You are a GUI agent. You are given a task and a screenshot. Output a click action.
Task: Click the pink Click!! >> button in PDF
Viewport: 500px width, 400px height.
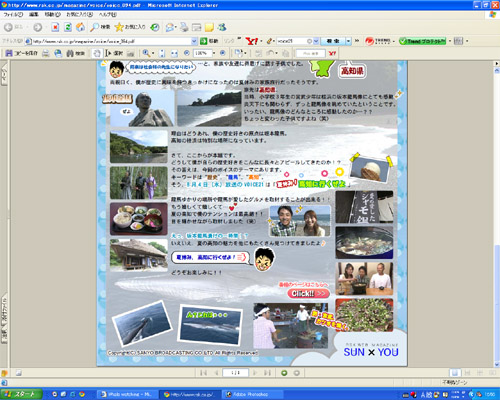tap(309, 293)
